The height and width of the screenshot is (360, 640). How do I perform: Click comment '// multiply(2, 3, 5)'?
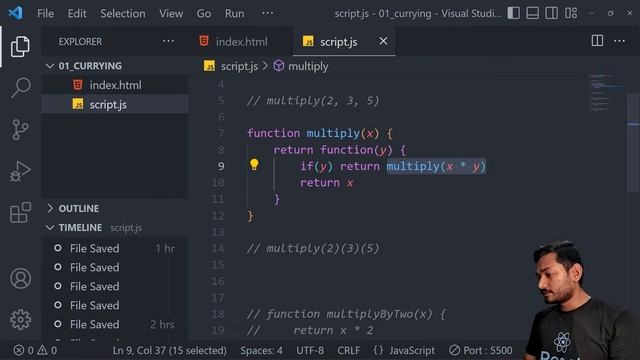(313, 100)
